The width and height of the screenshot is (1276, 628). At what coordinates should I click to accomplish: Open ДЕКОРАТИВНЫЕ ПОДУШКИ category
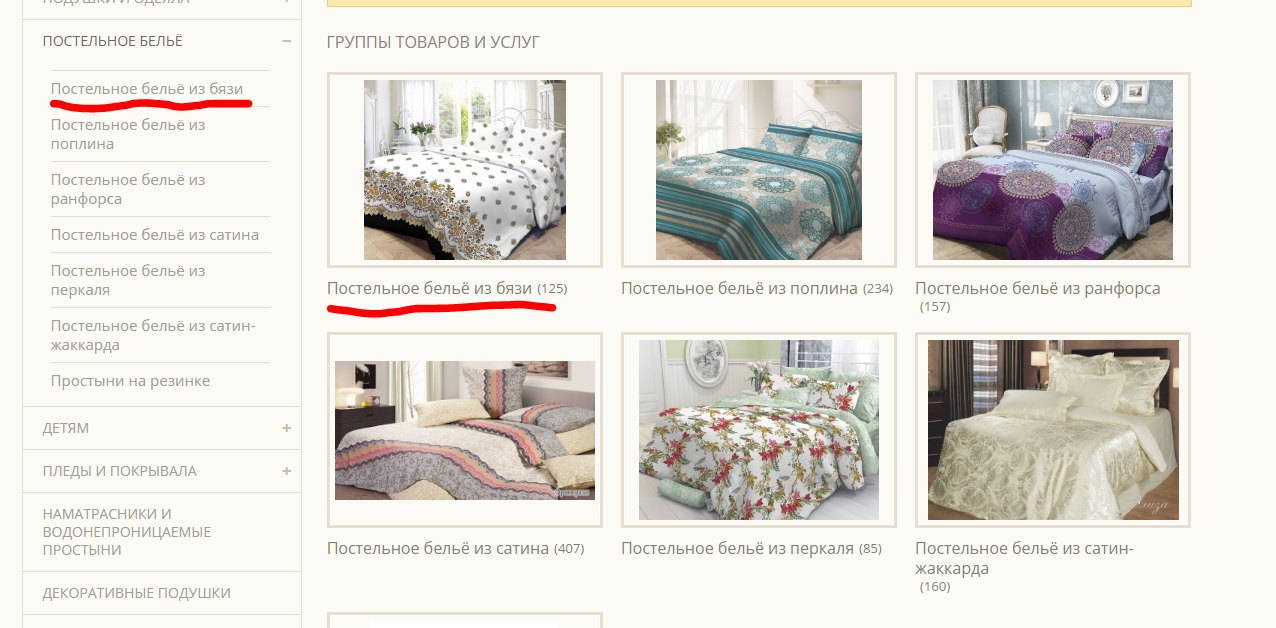click(136, 593)
